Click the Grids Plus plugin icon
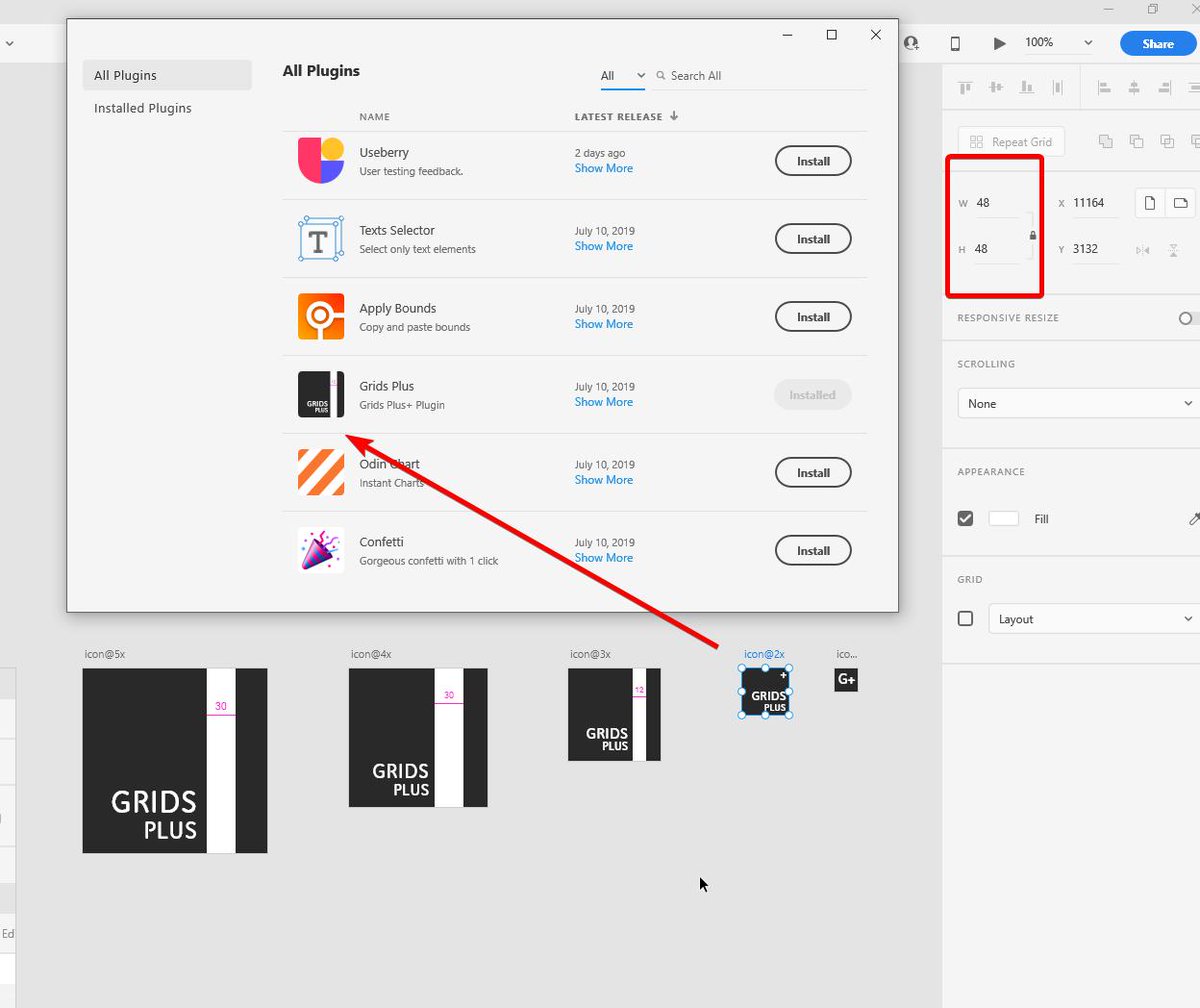 tap(321, 394)
